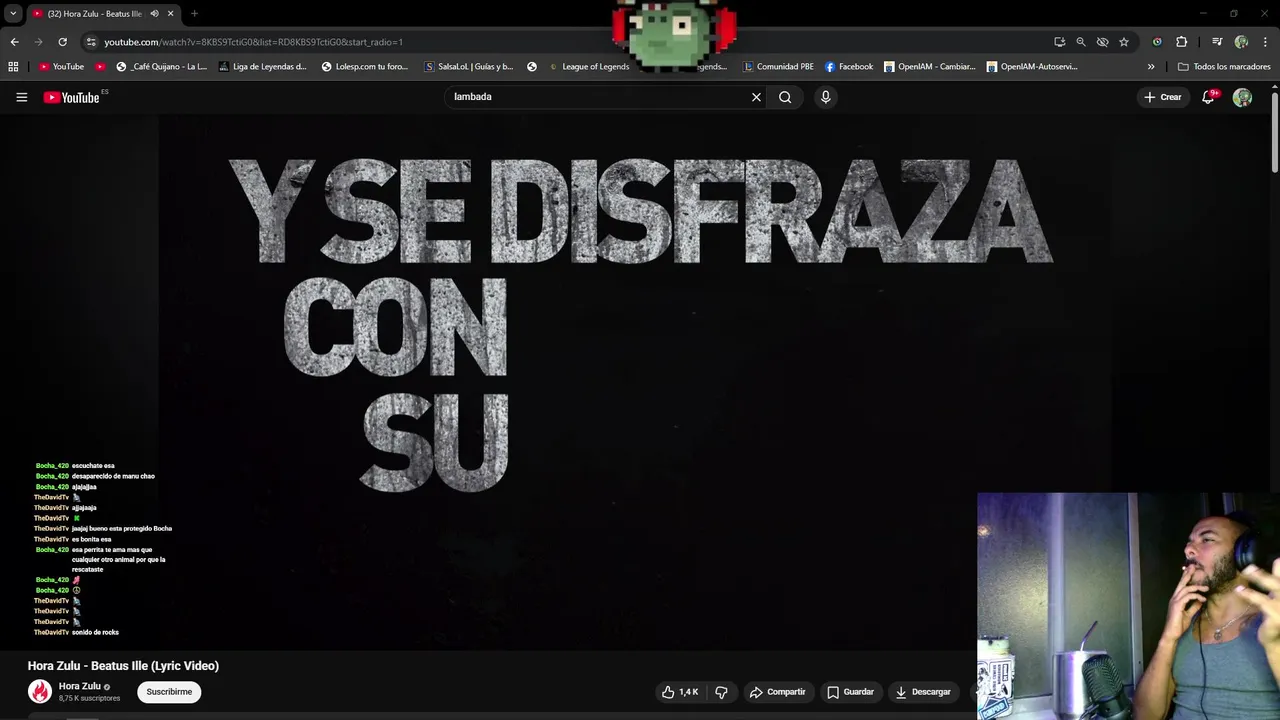Open the Hora Zulu channel name link
Image resolution: width=1280 pixels, height=720 pixels.
click(x=80, y=686)
